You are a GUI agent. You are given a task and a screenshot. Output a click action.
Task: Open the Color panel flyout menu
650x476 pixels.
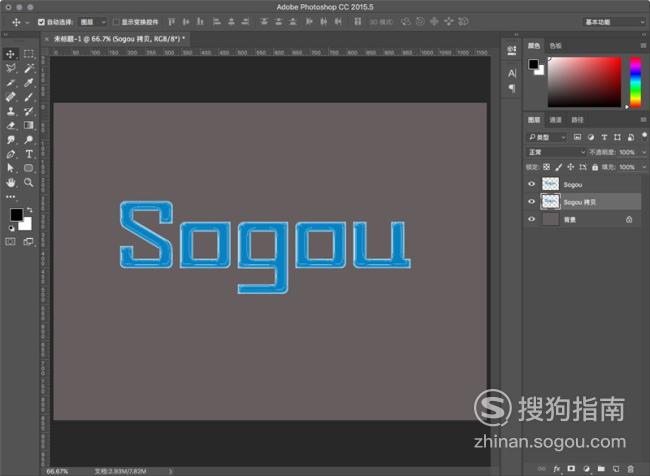coord(643,46)
